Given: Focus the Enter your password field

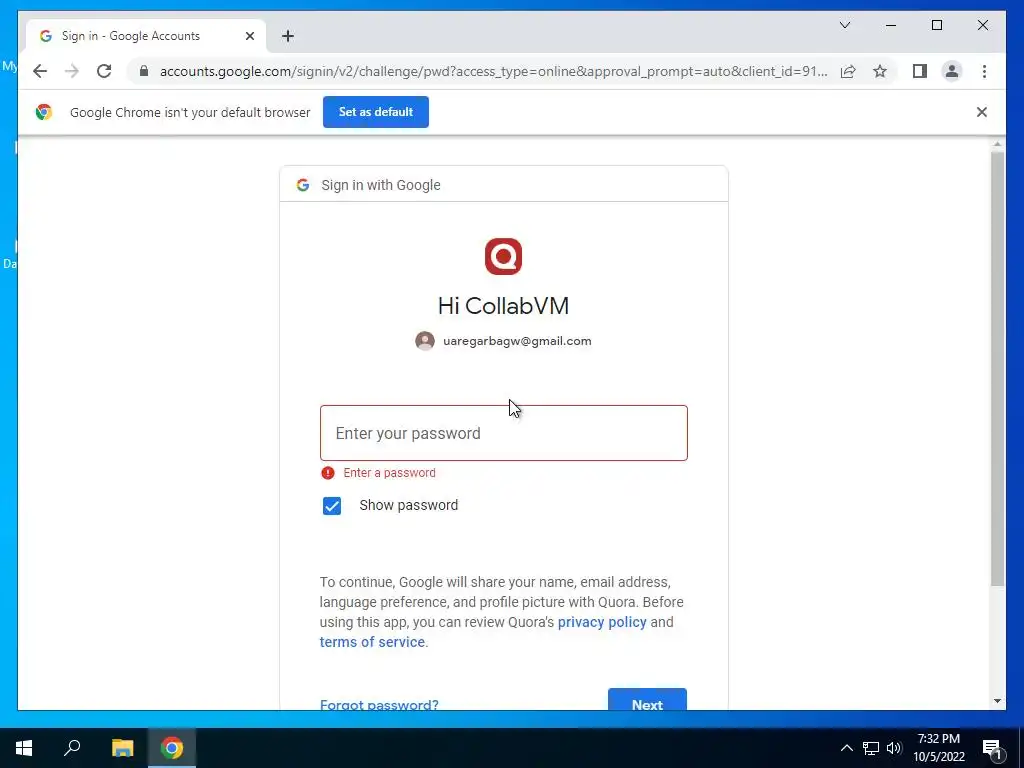Looking at the screenshot, I should (x=504, y=433).
